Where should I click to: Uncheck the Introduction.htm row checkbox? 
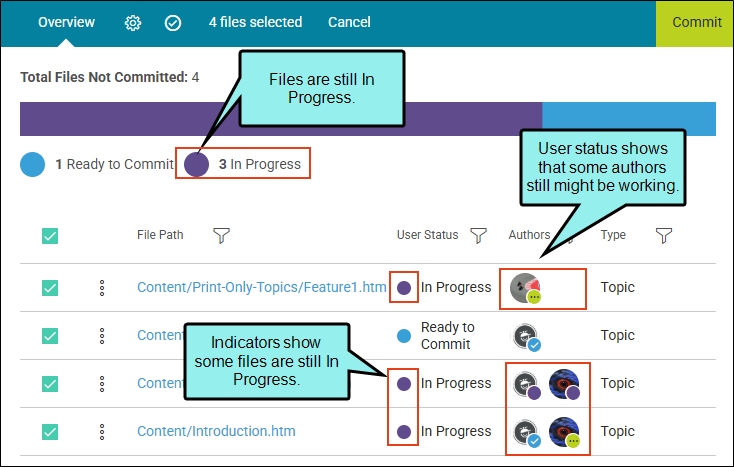click(x=50, y=431)
